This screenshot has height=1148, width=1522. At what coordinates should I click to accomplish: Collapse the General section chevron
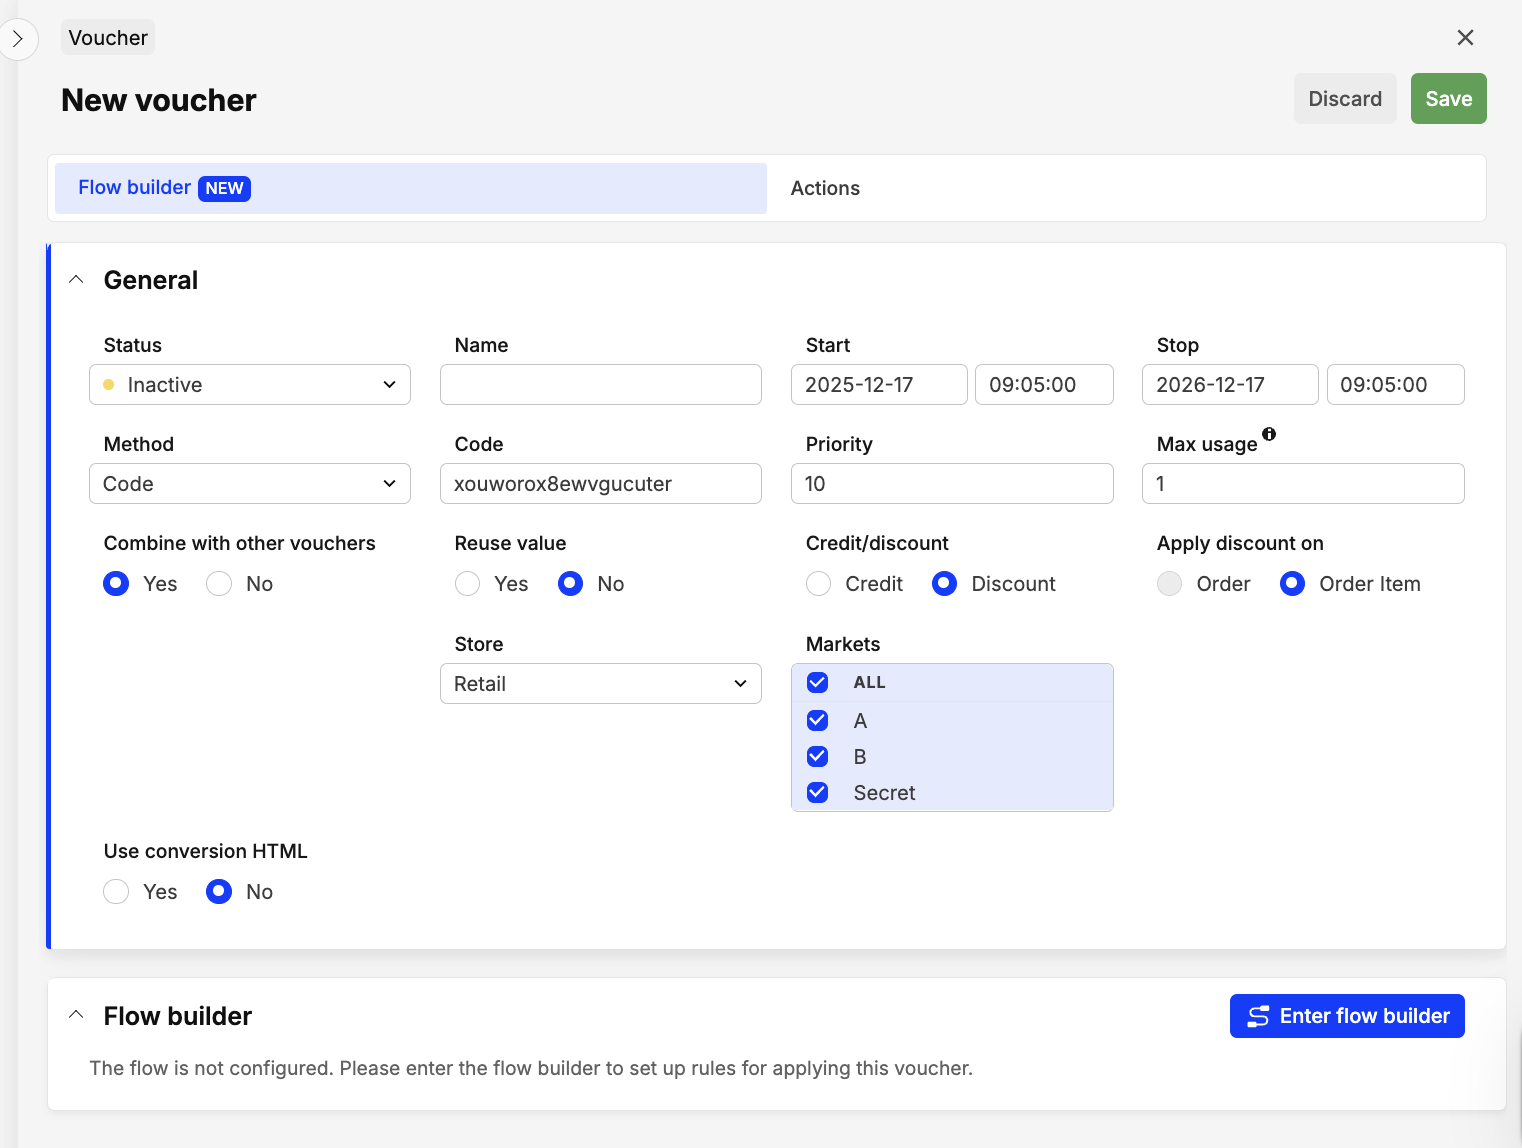click(76, 280)
